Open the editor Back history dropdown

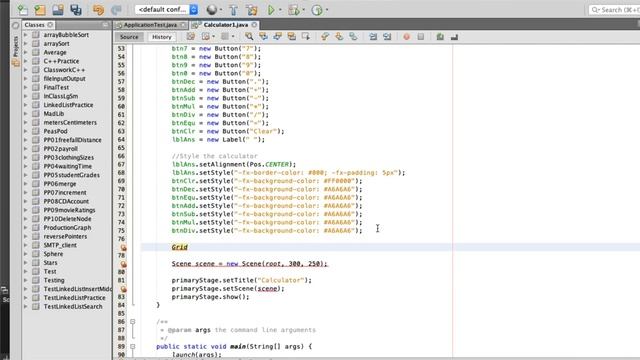coord(213,37)
